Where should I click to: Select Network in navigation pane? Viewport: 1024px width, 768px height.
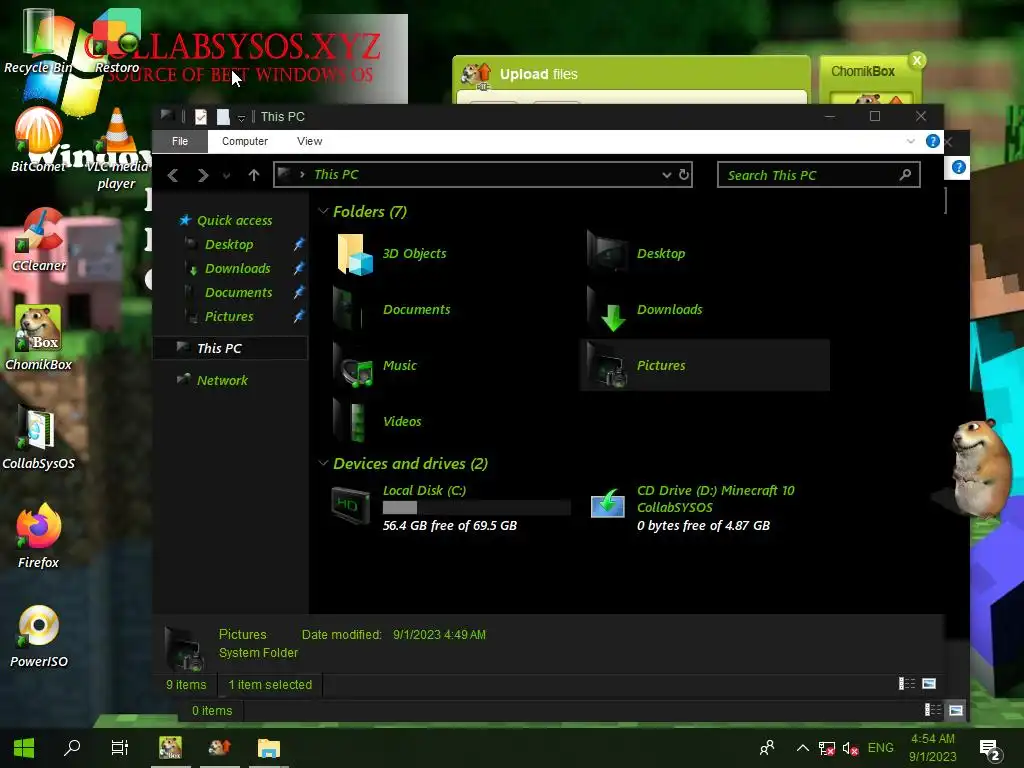222,380
